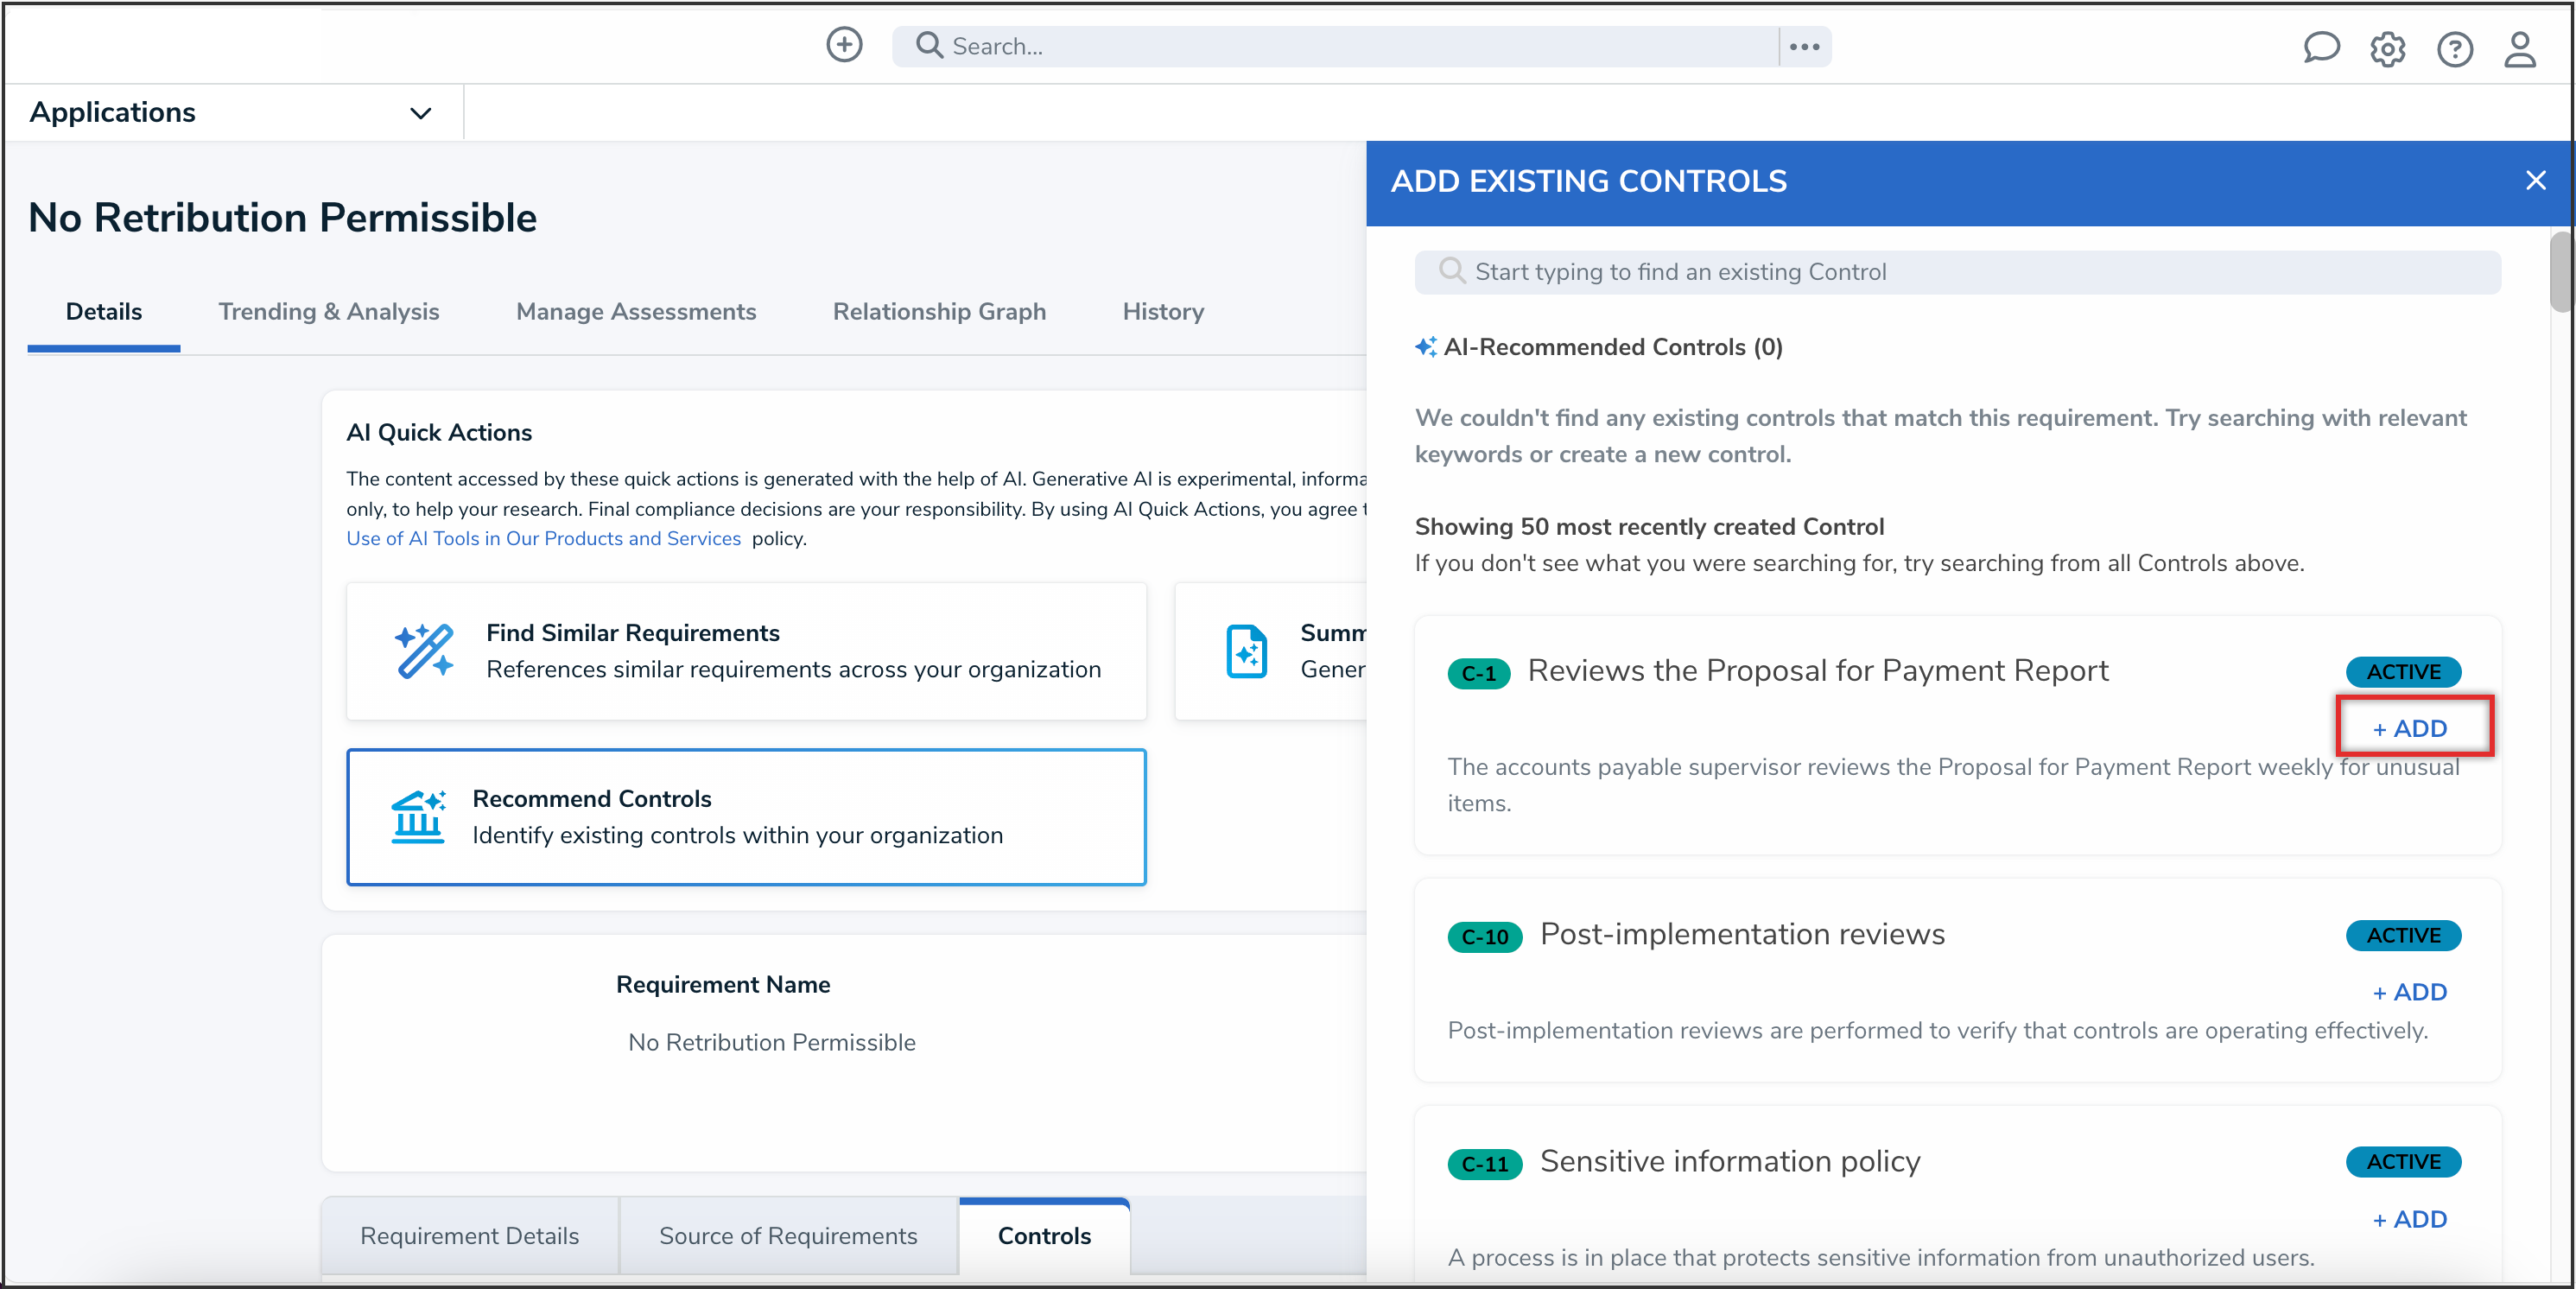Add the Reviews the Proposal for Payment Report control
This screenshot has height=1289, width=2576.
point(2409,728)
